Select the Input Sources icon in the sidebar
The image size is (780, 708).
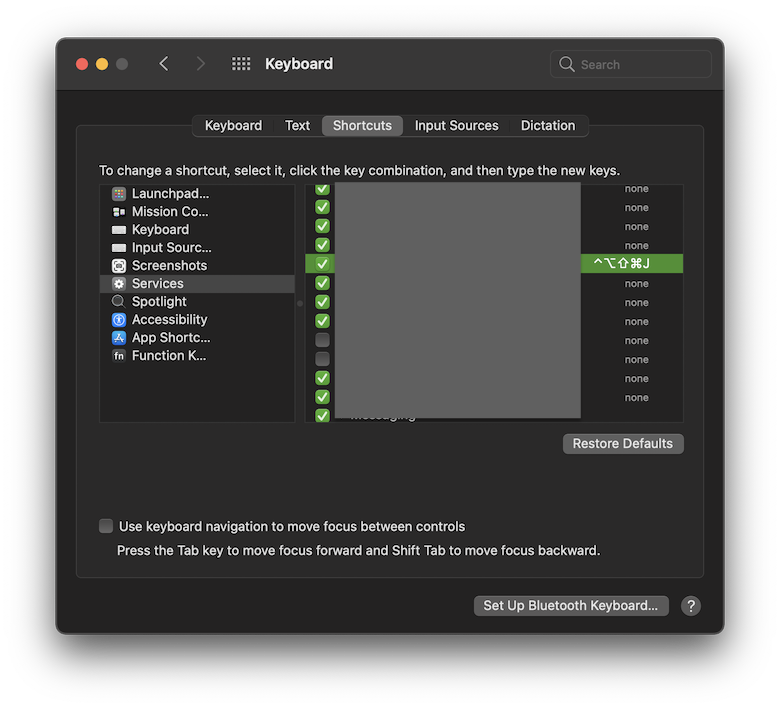(x=118, y=248)
